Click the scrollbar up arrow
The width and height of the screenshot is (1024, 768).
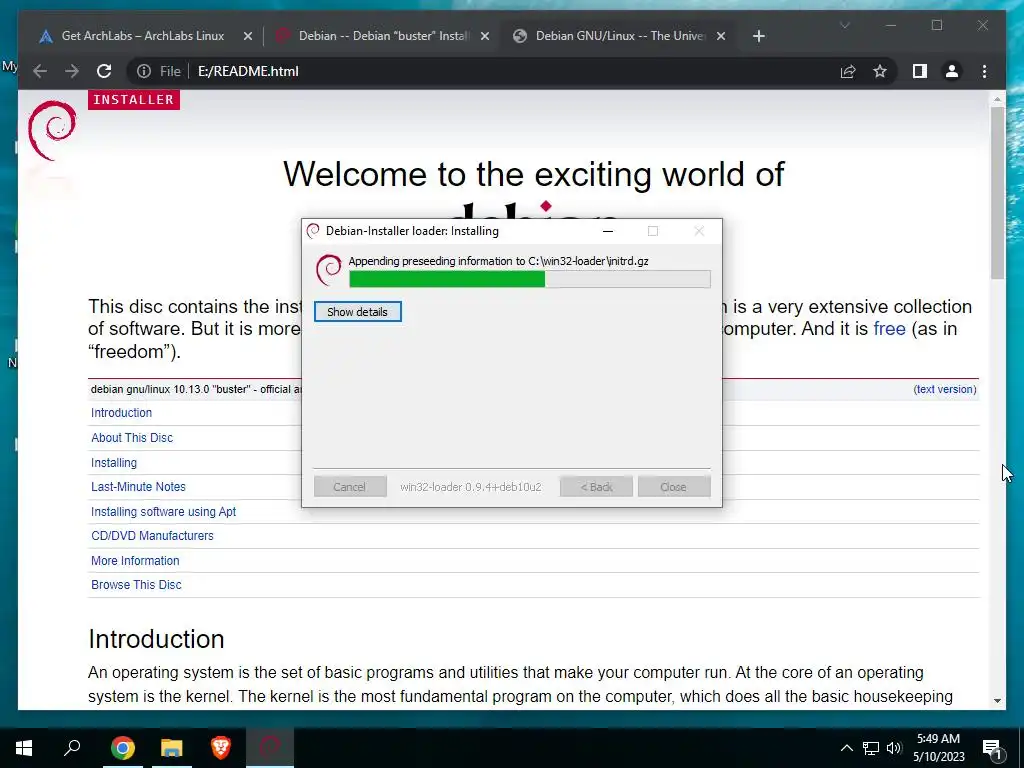pos(997,99)
